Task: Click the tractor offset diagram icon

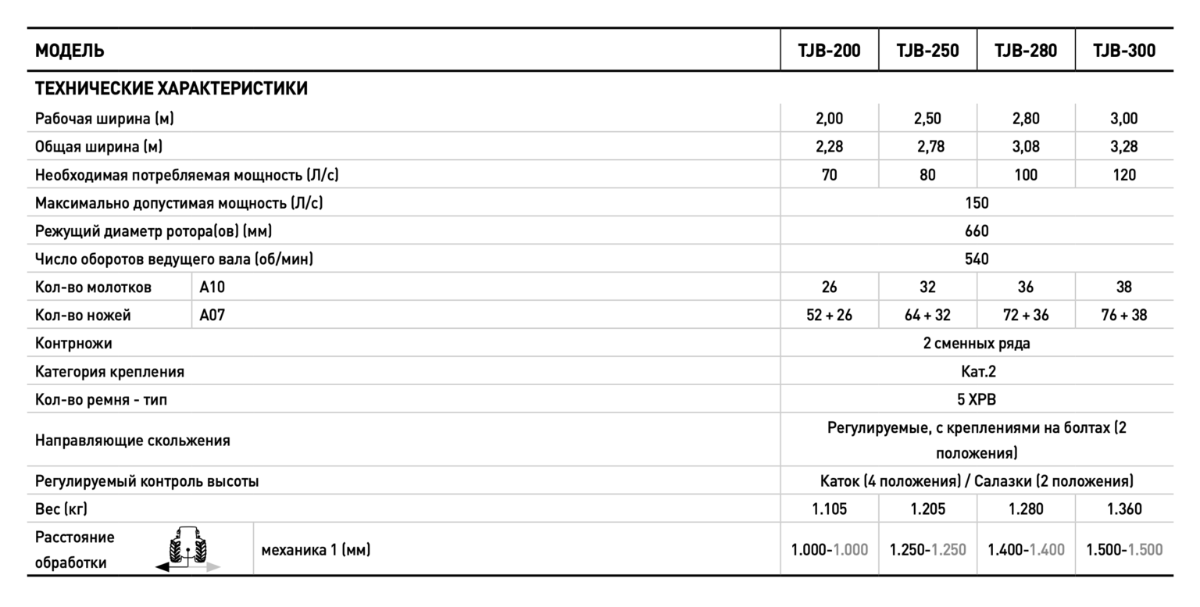Action: [187, 549]
